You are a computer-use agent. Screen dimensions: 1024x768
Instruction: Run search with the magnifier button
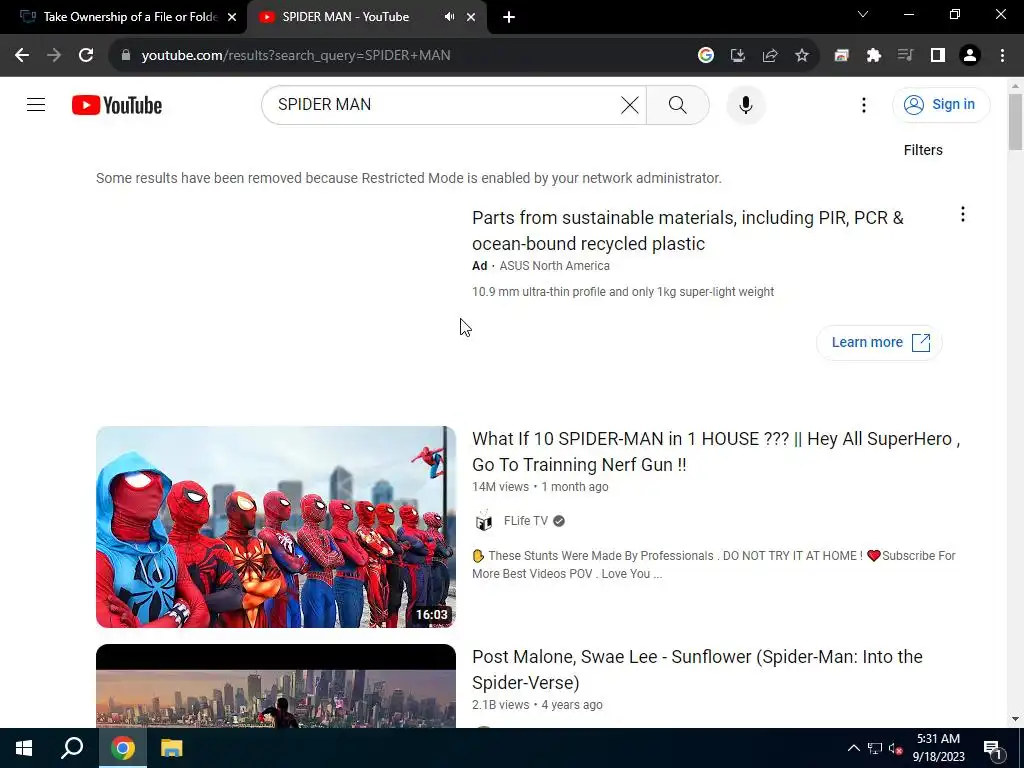[678, 104]
